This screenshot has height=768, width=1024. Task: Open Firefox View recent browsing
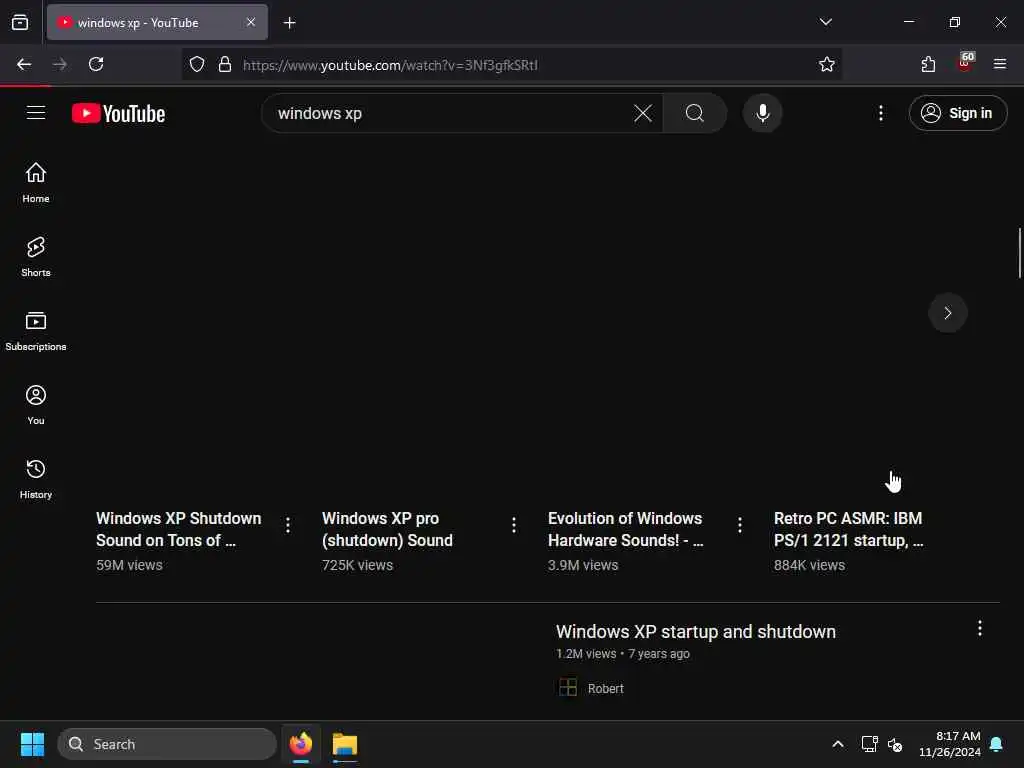20,22
